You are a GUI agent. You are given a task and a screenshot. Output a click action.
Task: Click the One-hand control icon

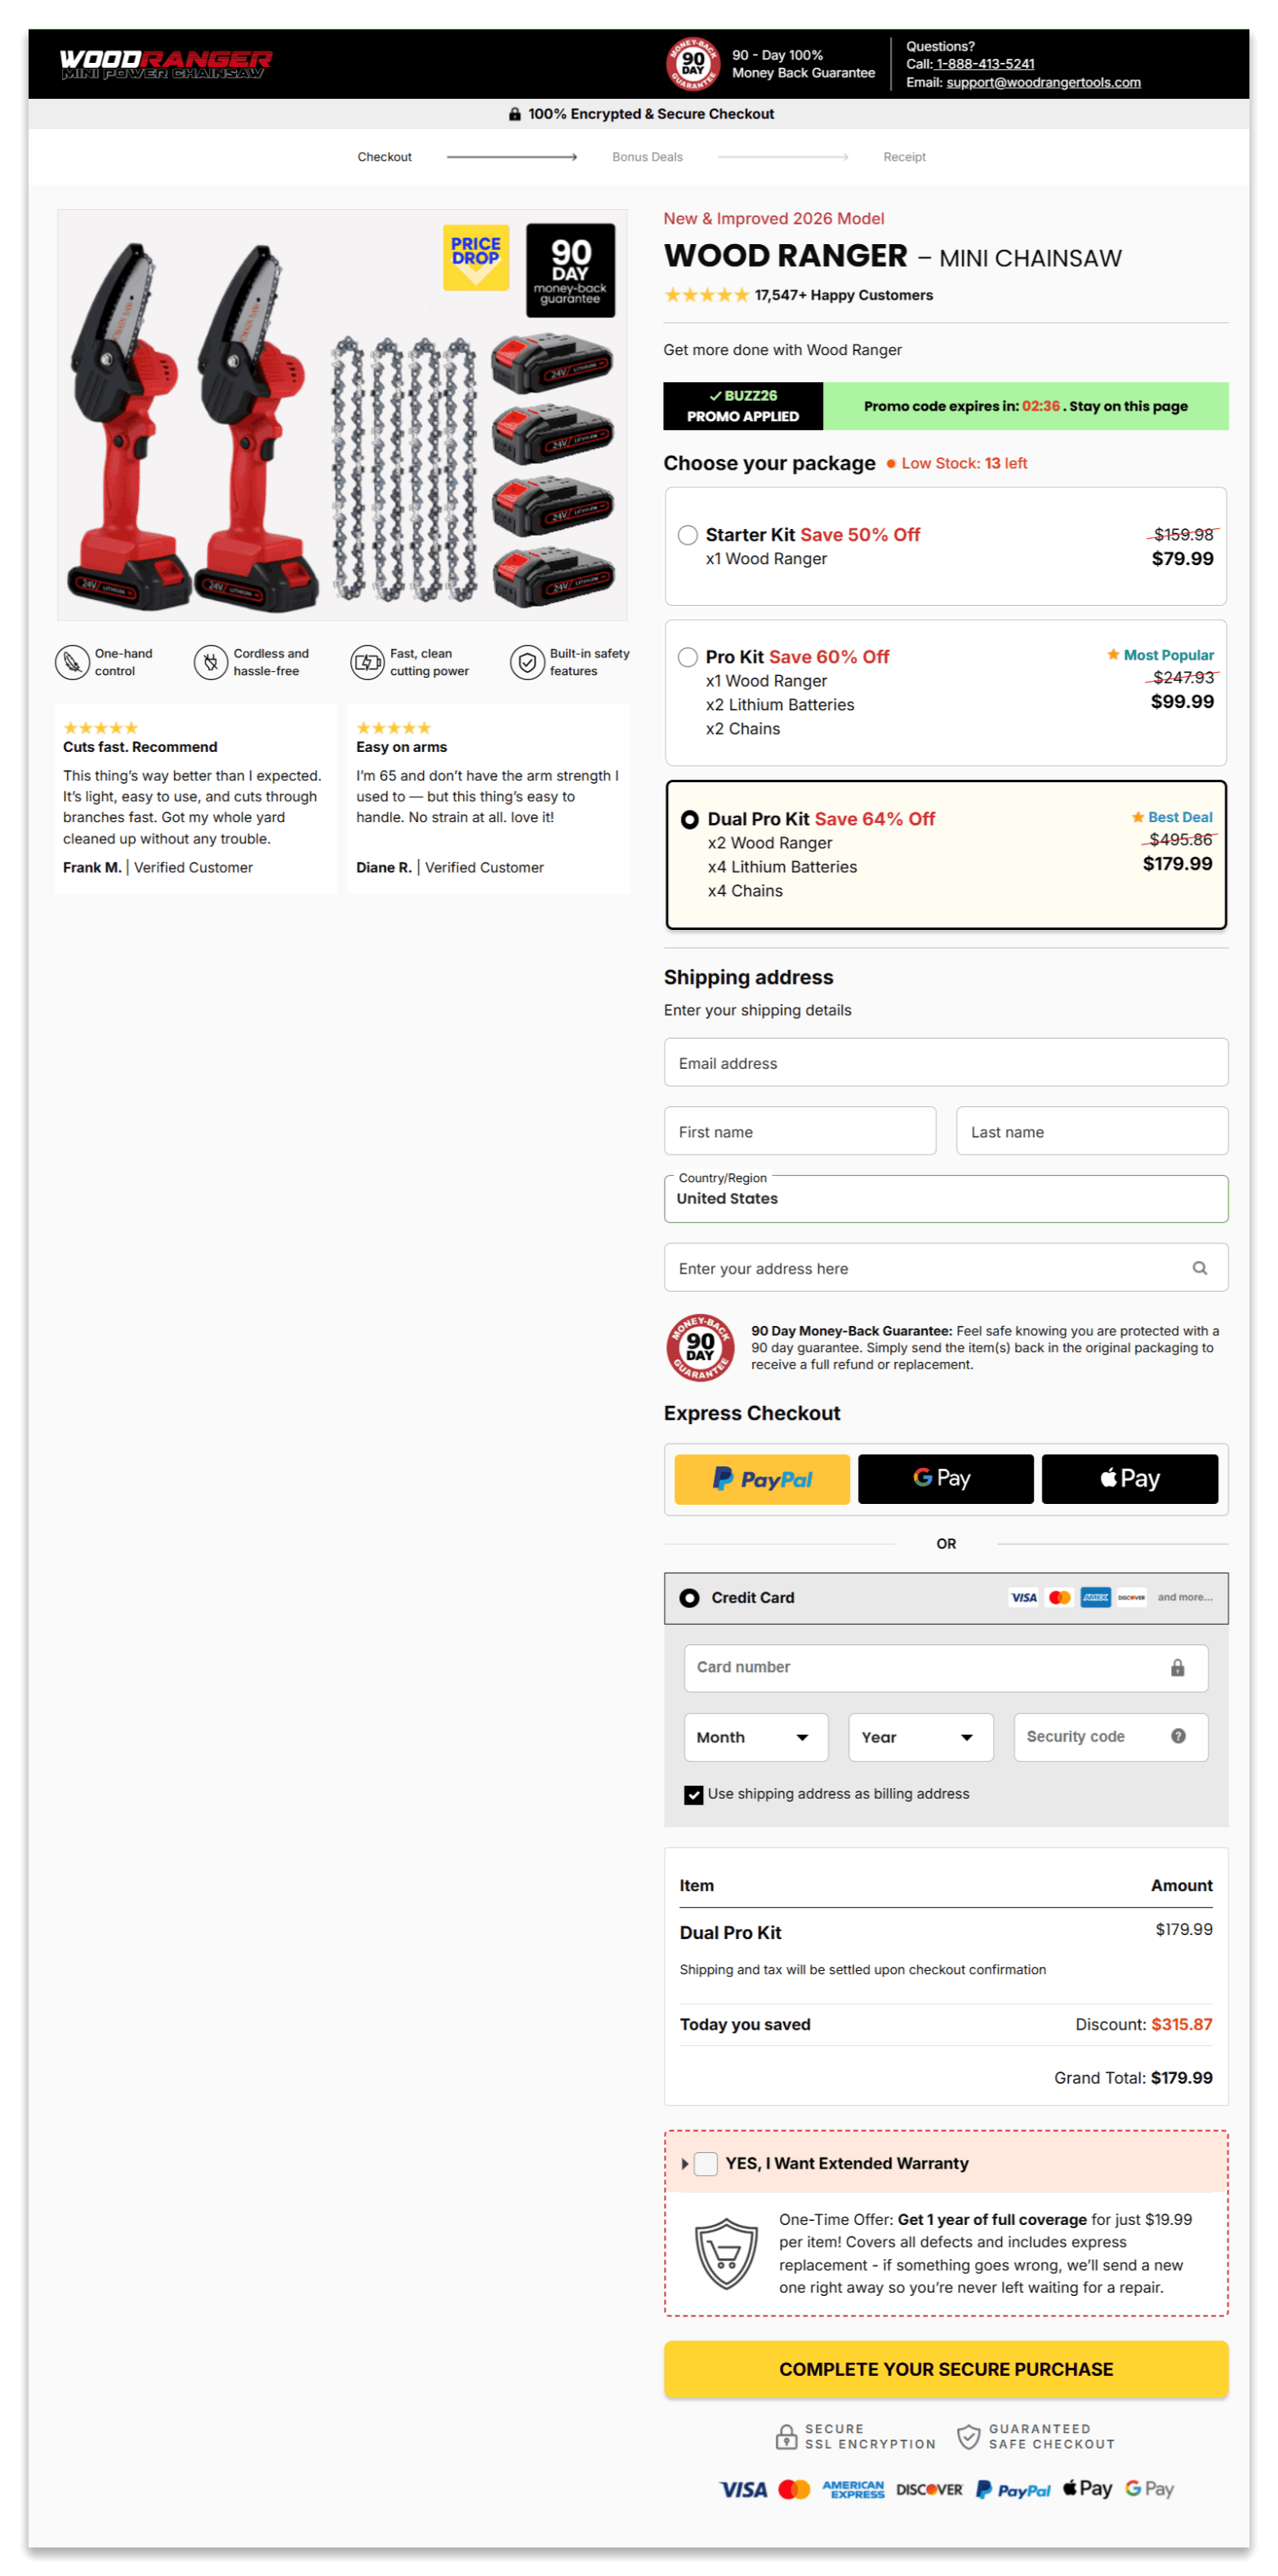pos(72,662)
